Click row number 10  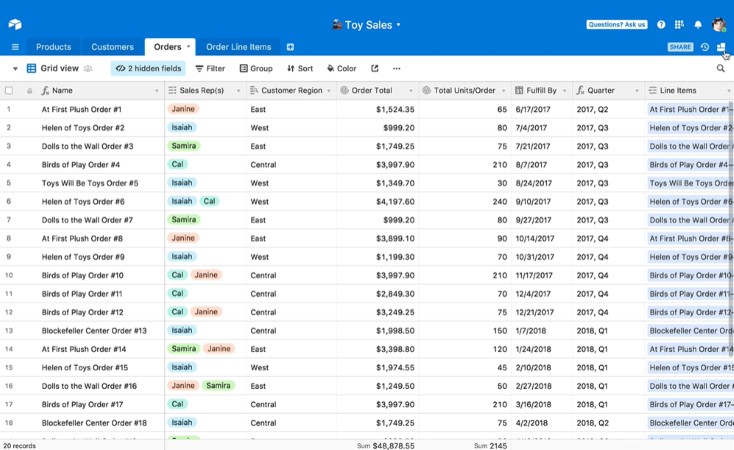click(9, 275)
